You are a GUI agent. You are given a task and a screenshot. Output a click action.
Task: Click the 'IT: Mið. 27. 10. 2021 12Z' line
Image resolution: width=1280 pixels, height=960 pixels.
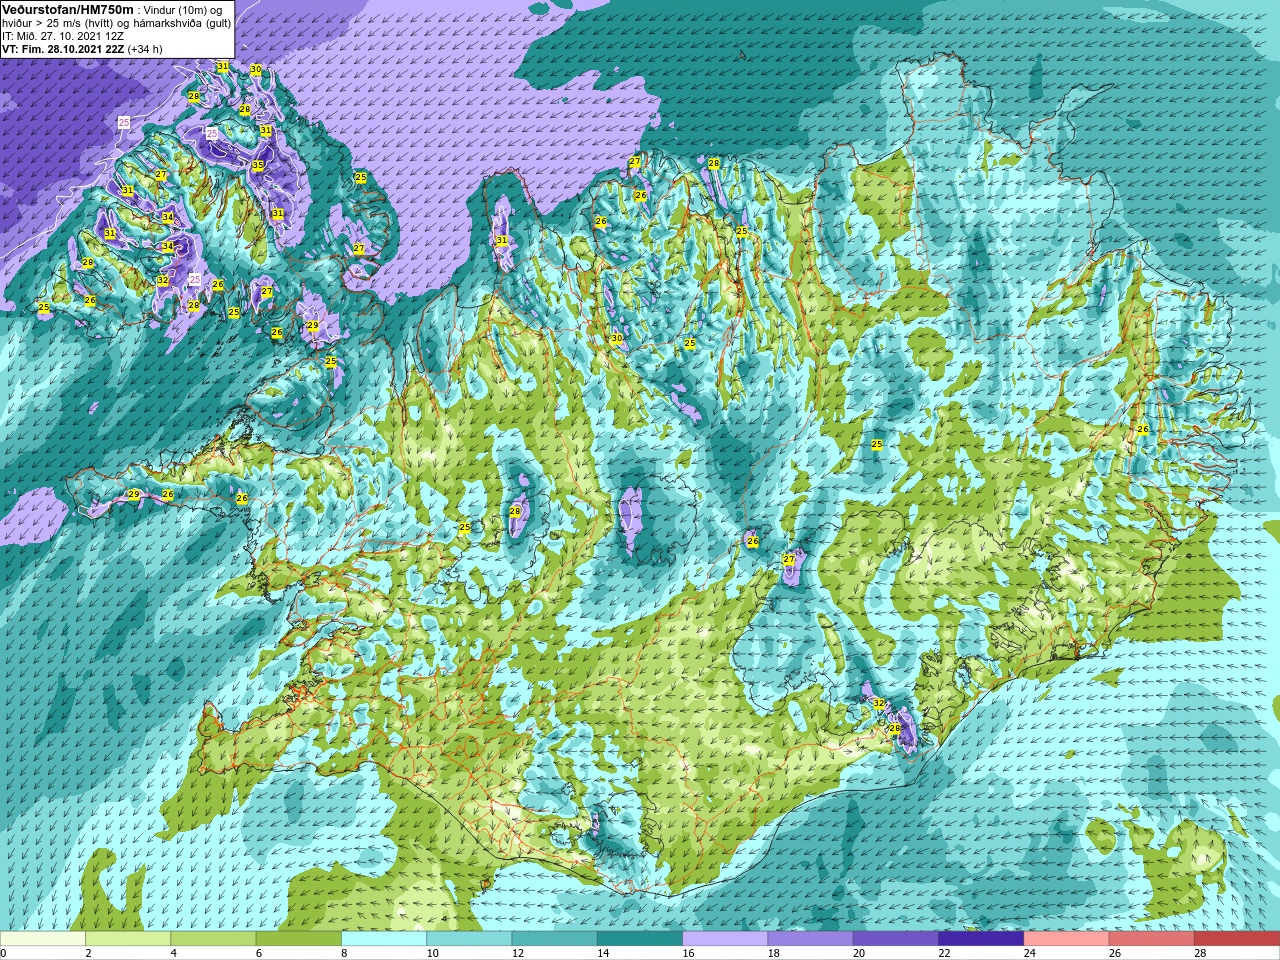[63, 36]
